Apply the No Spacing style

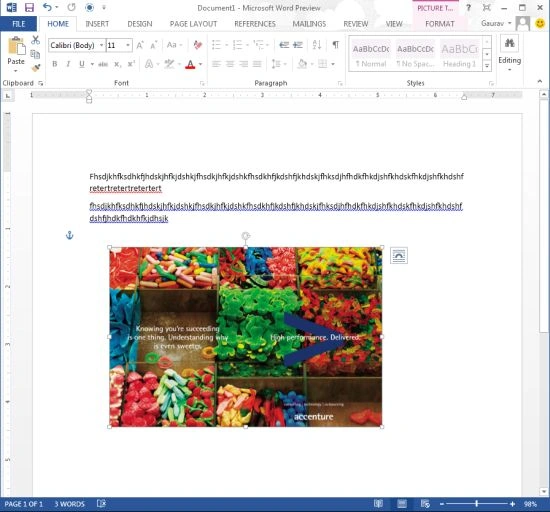(415, 55)
